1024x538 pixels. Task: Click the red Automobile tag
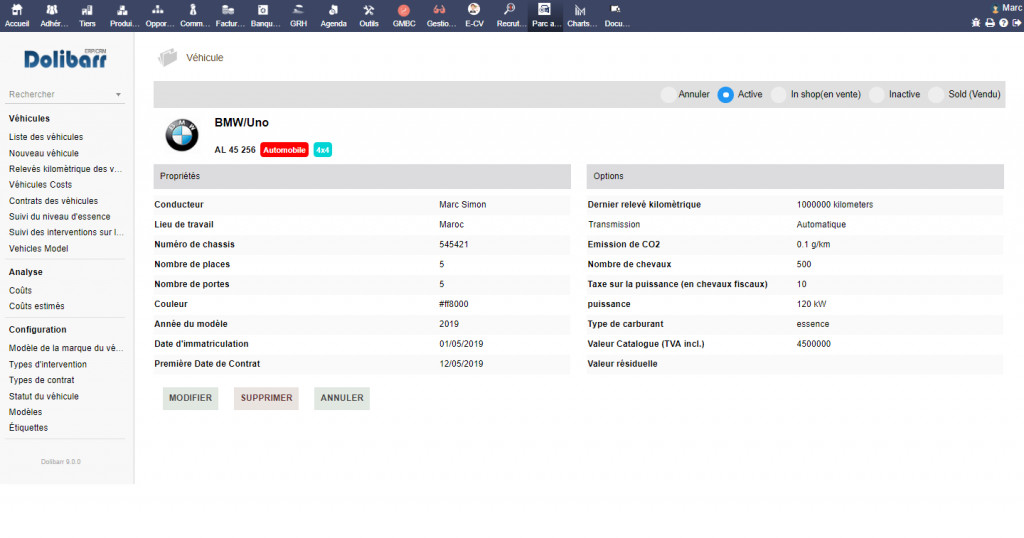pyautogui.click(x=284, y=150)
